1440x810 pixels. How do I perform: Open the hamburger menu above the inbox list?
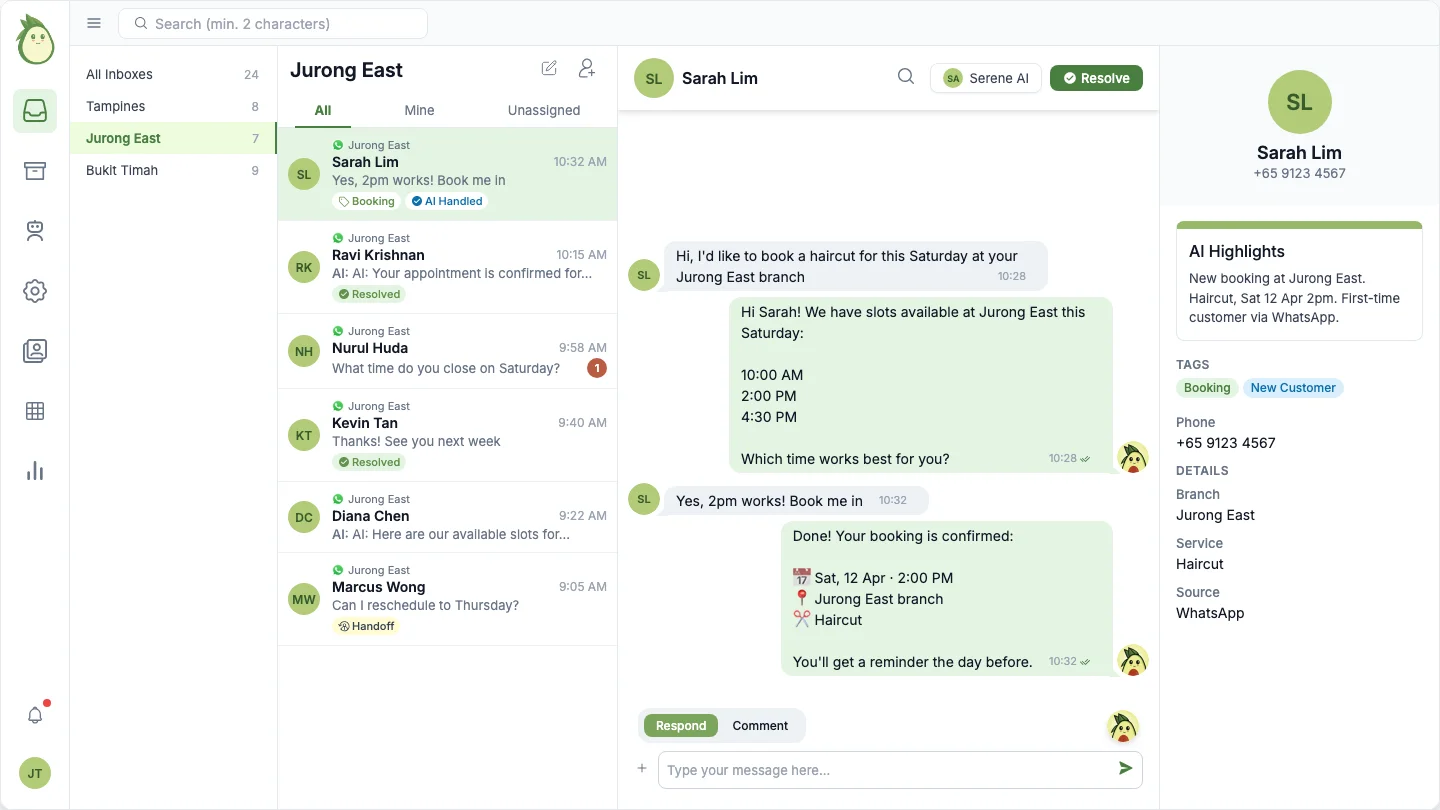click(93, 23)
